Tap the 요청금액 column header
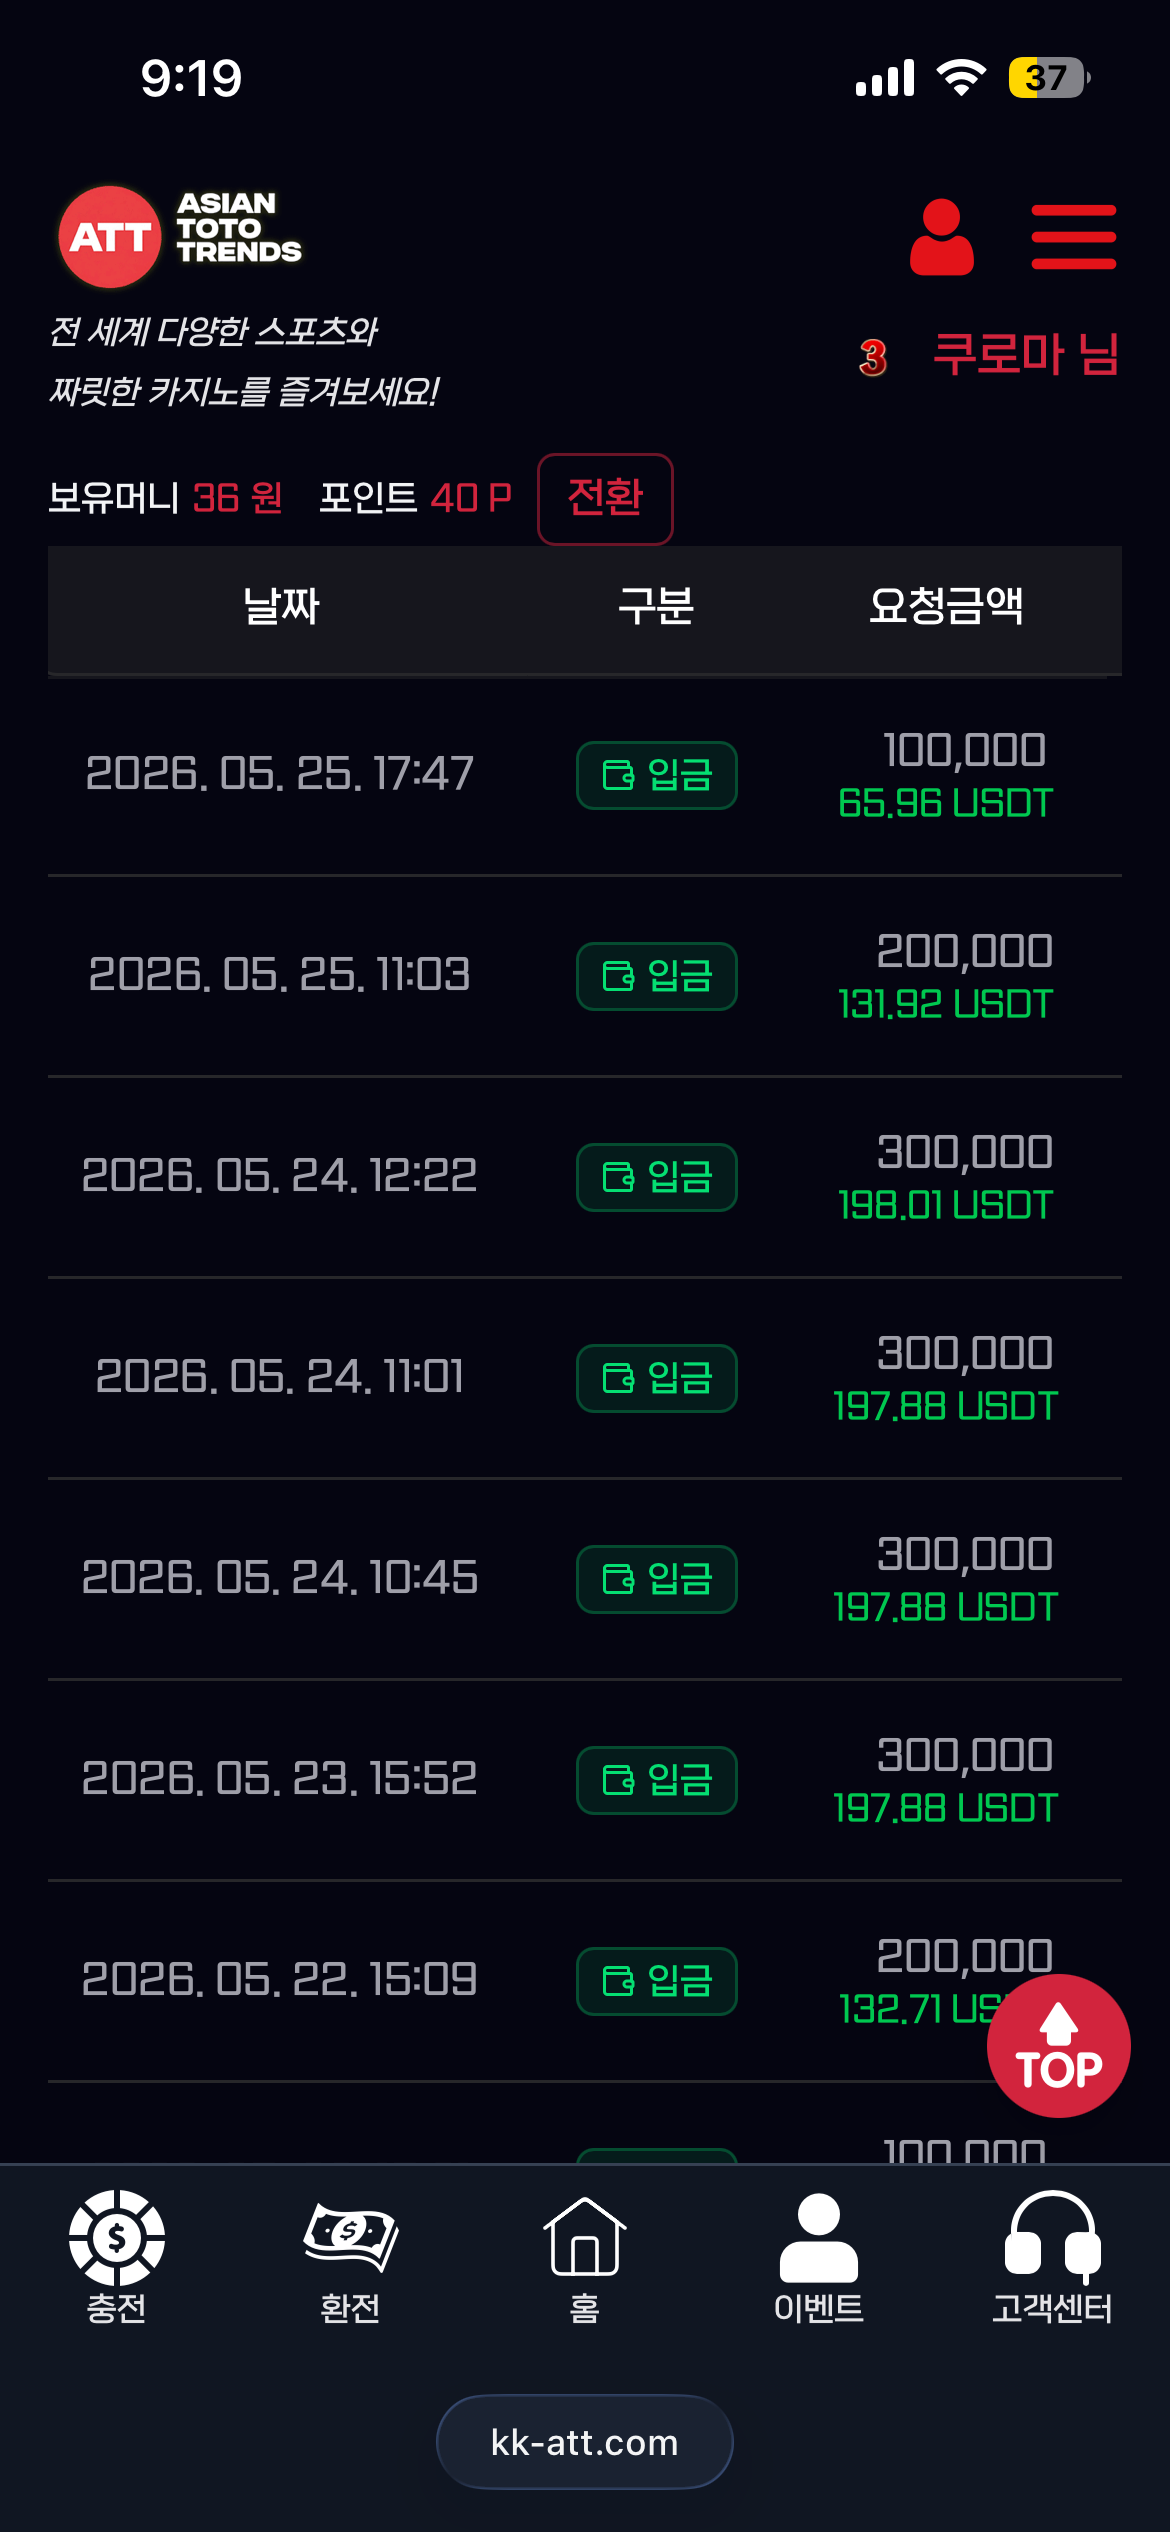1170x2532 pixels. [x=946, y=606]
